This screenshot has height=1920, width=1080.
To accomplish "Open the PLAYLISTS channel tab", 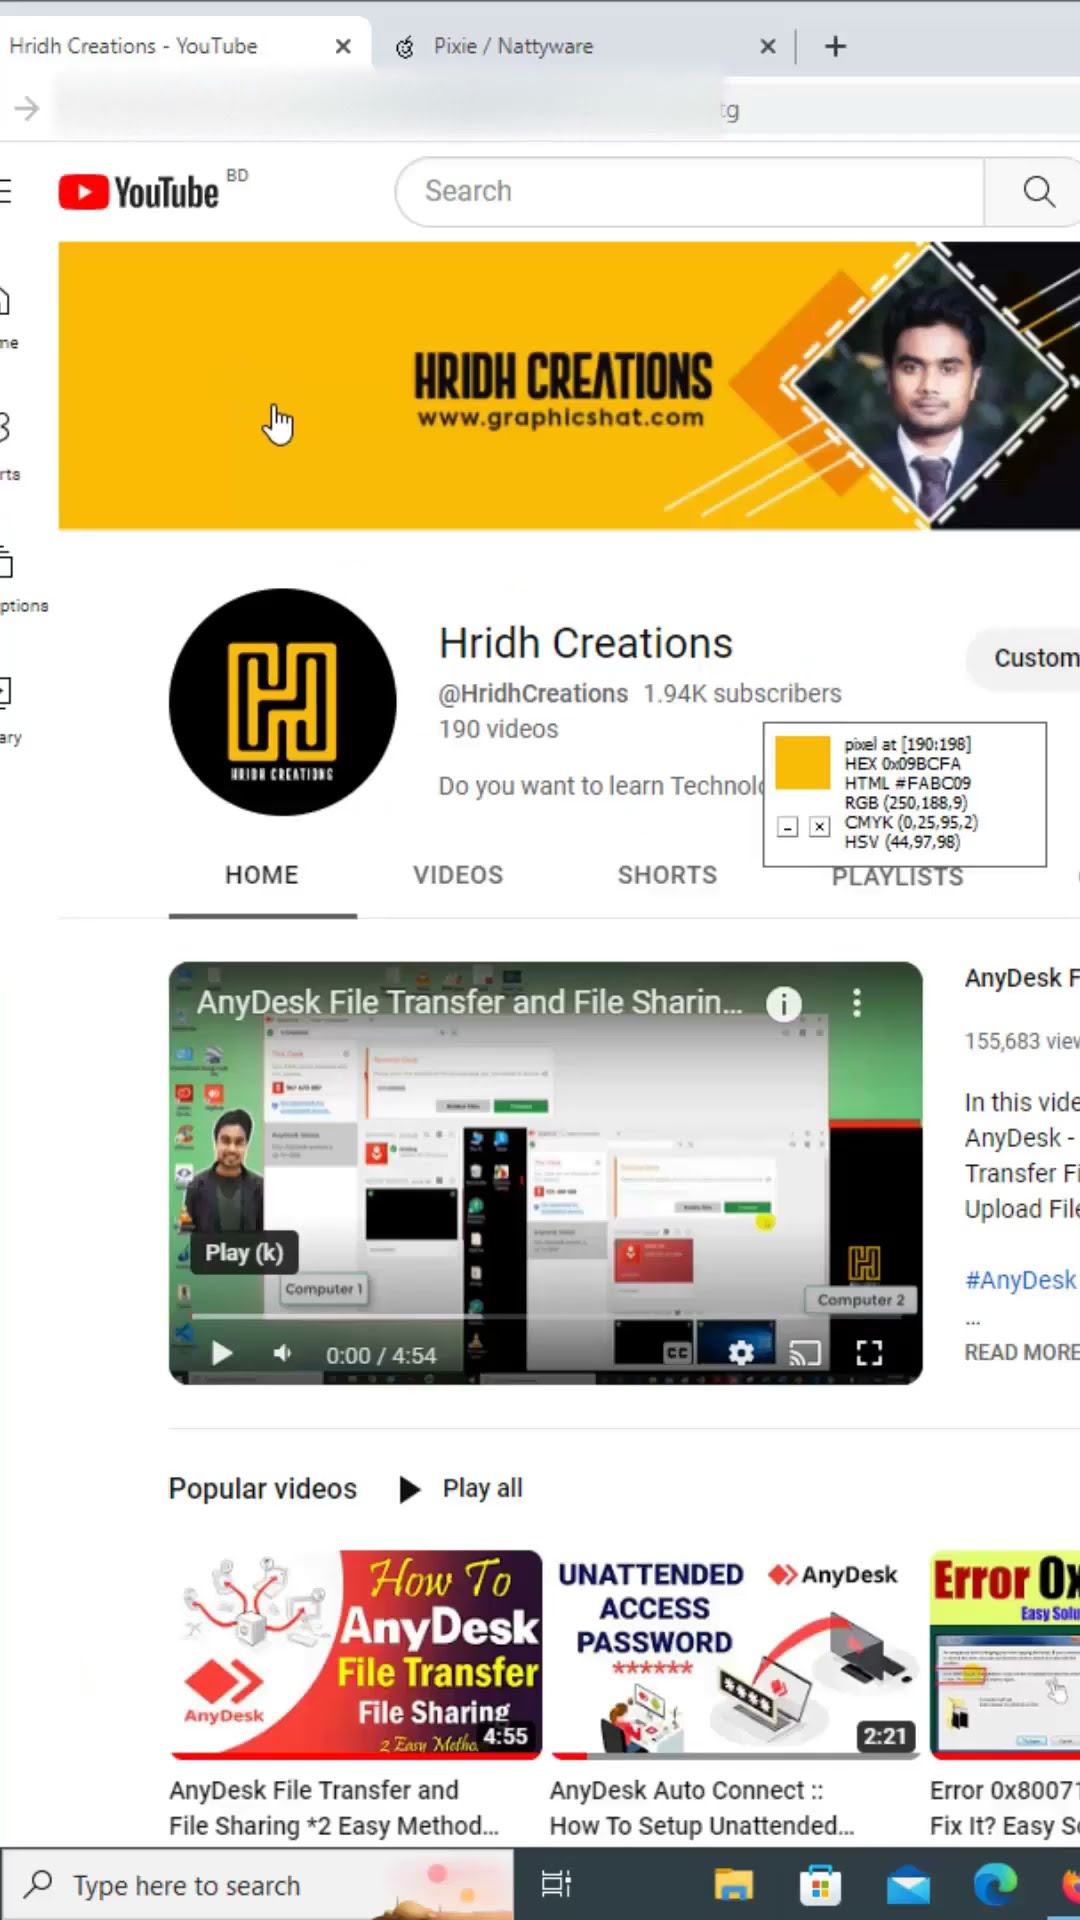I will tap(898, 878).
